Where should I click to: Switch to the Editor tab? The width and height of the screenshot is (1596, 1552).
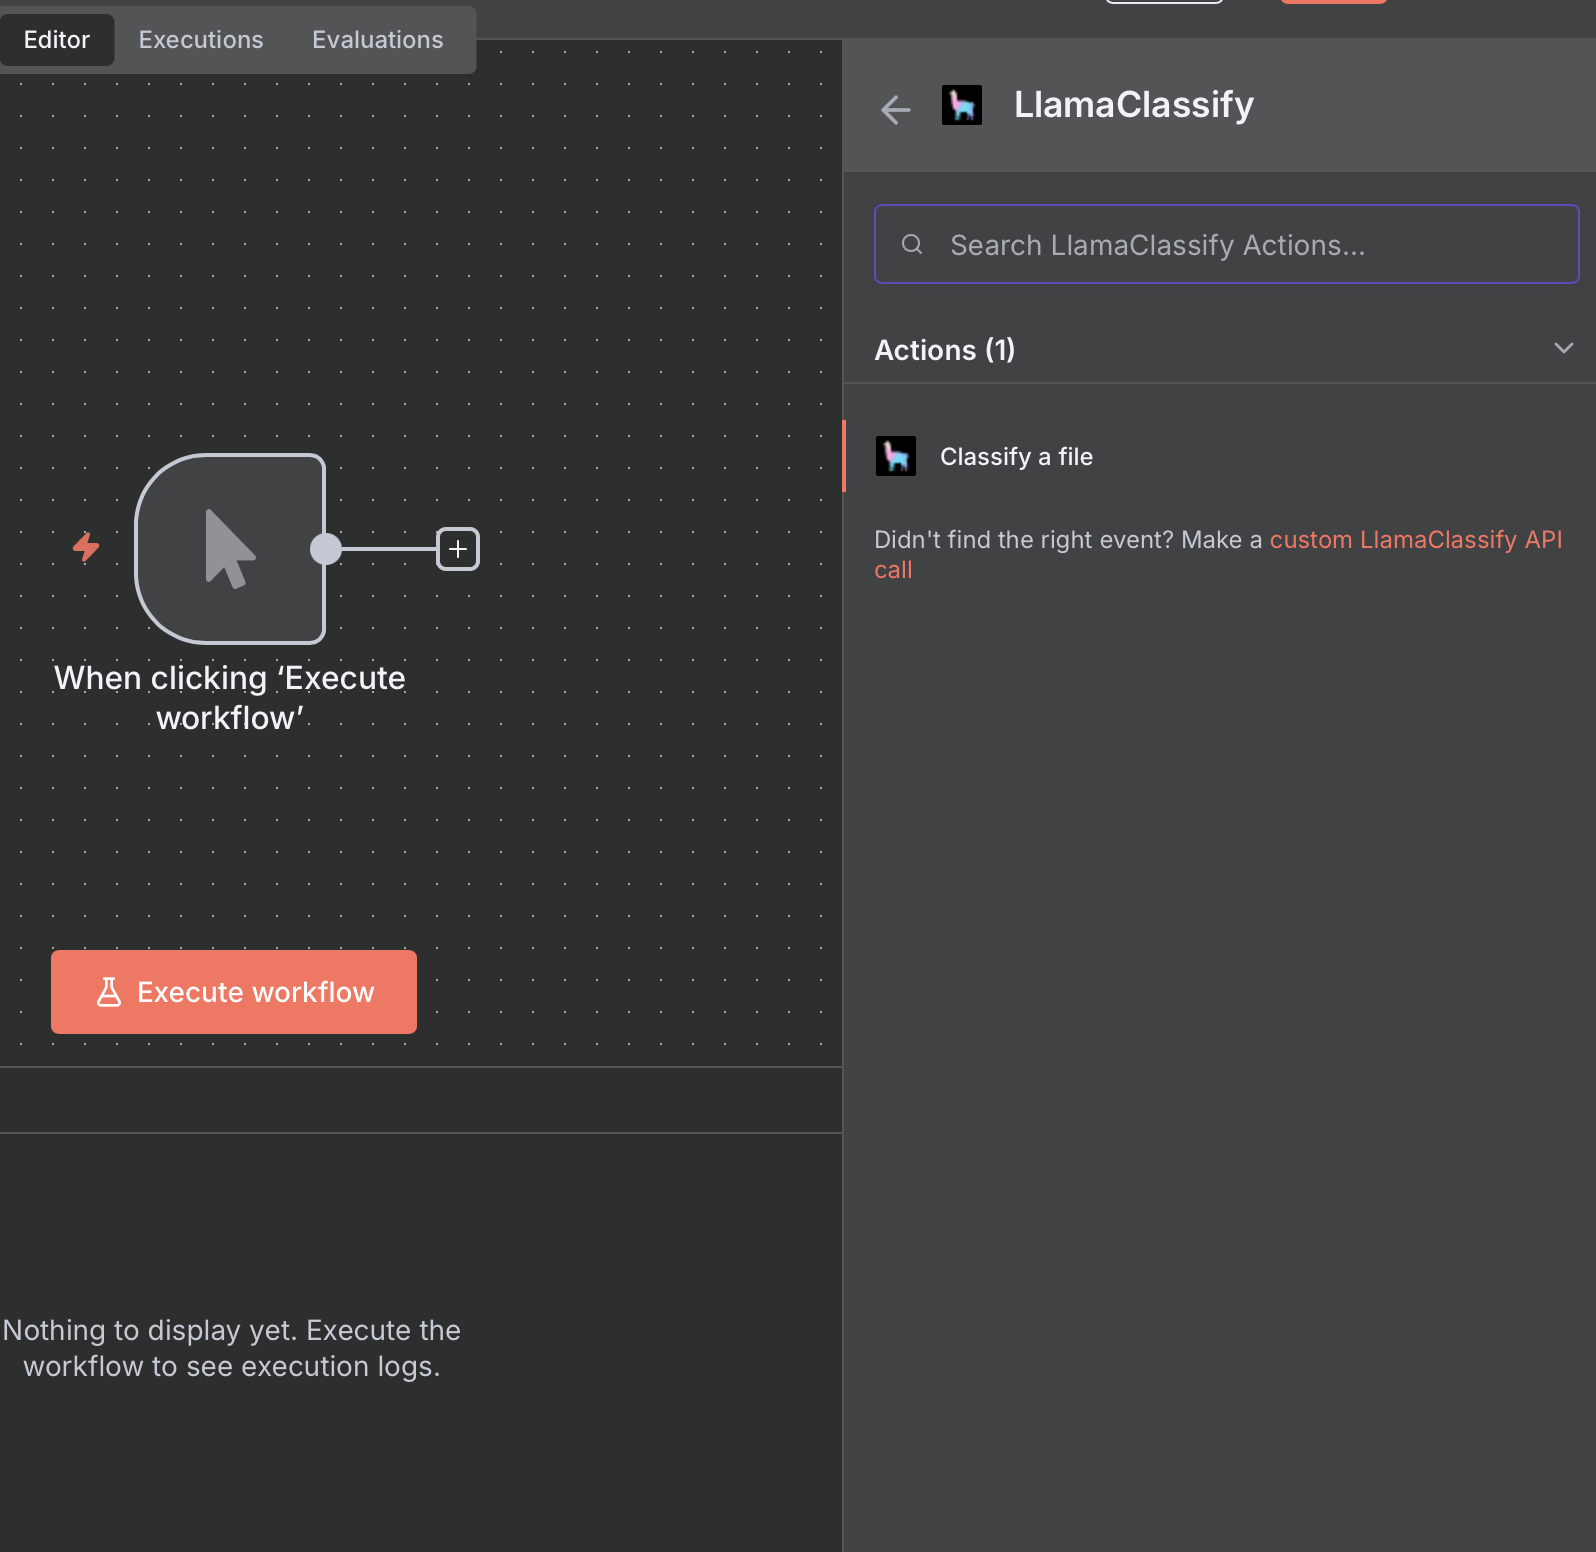(57, 40)
